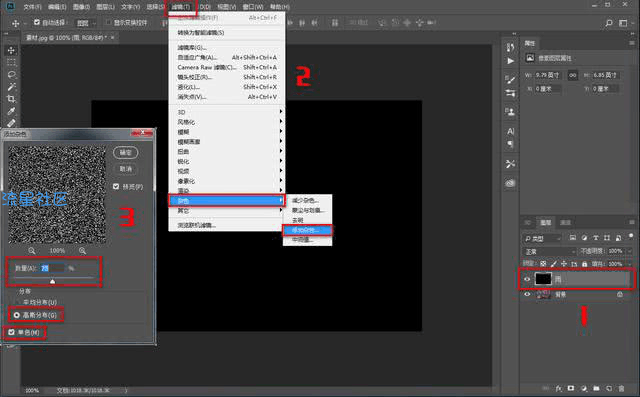Choose Convert for Smart Filters item

227,33
